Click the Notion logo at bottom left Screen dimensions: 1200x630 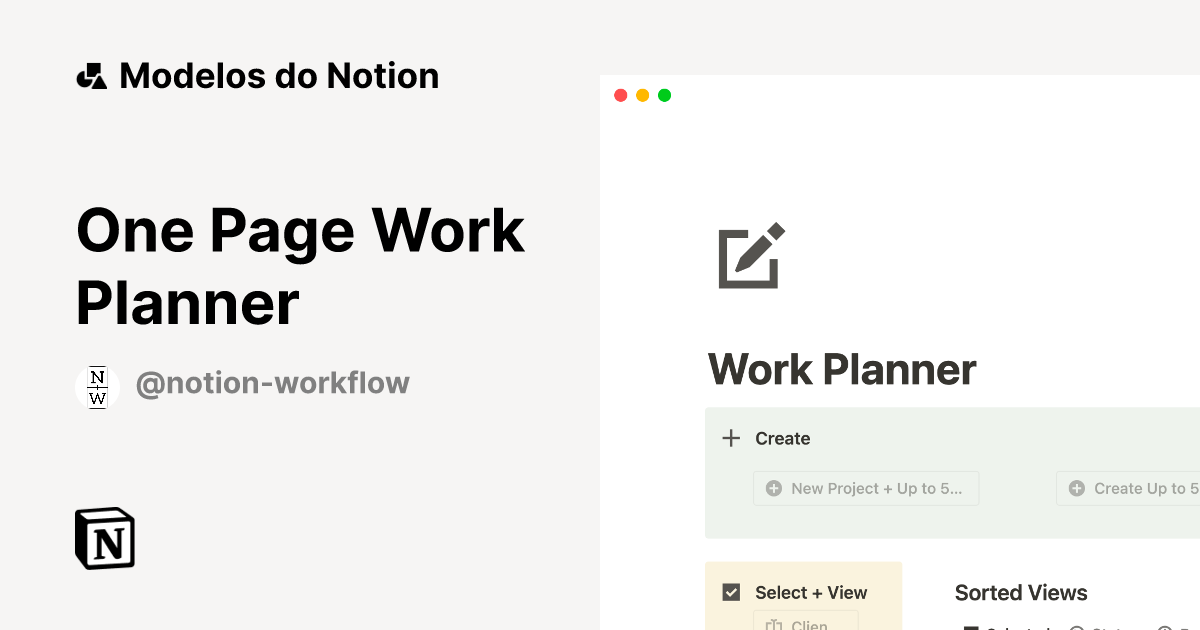pos(104,538)
